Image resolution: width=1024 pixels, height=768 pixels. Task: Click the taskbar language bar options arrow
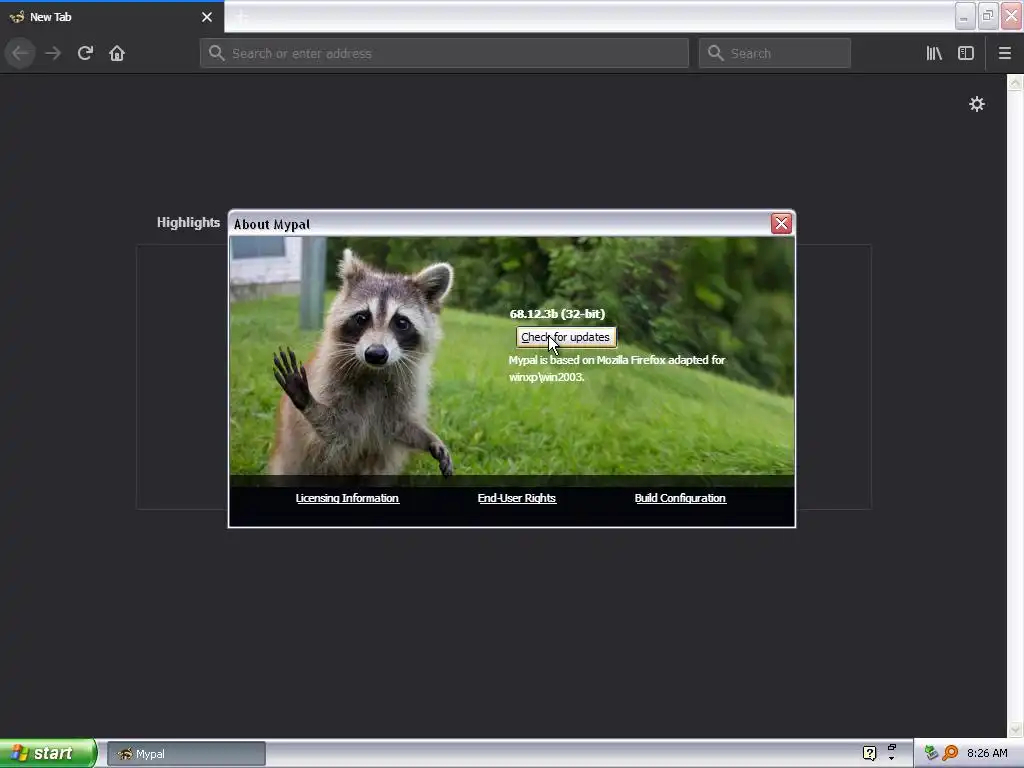click(x=891, y=758)
